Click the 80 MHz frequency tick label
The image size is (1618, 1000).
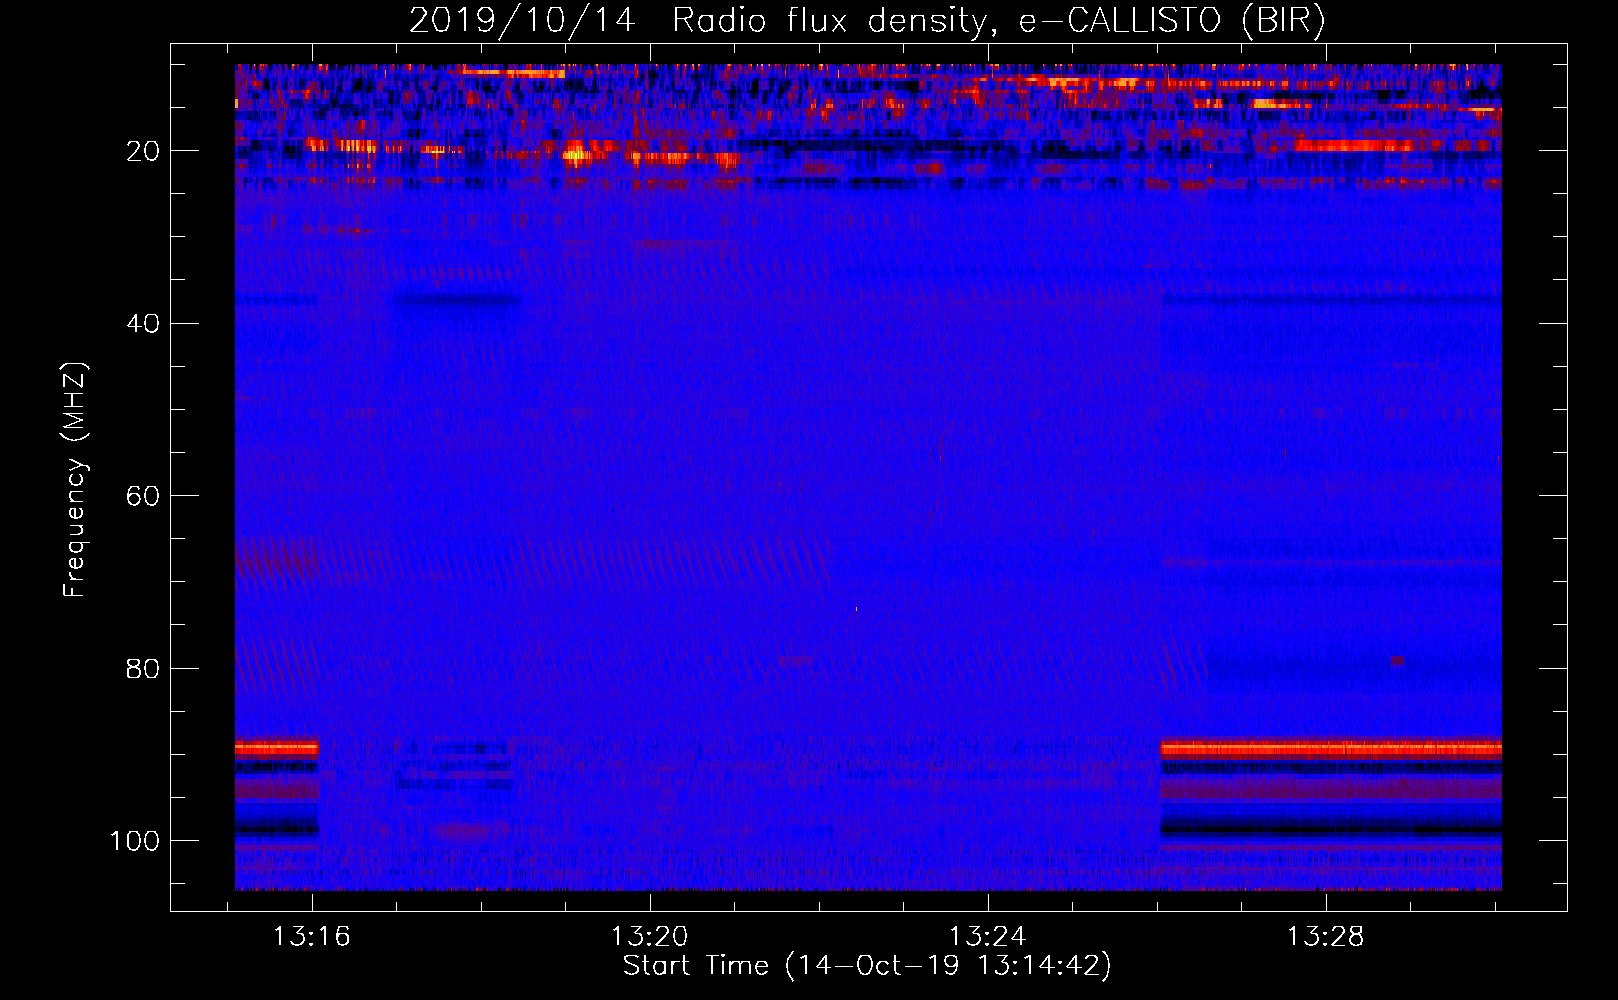click(144, 668)
